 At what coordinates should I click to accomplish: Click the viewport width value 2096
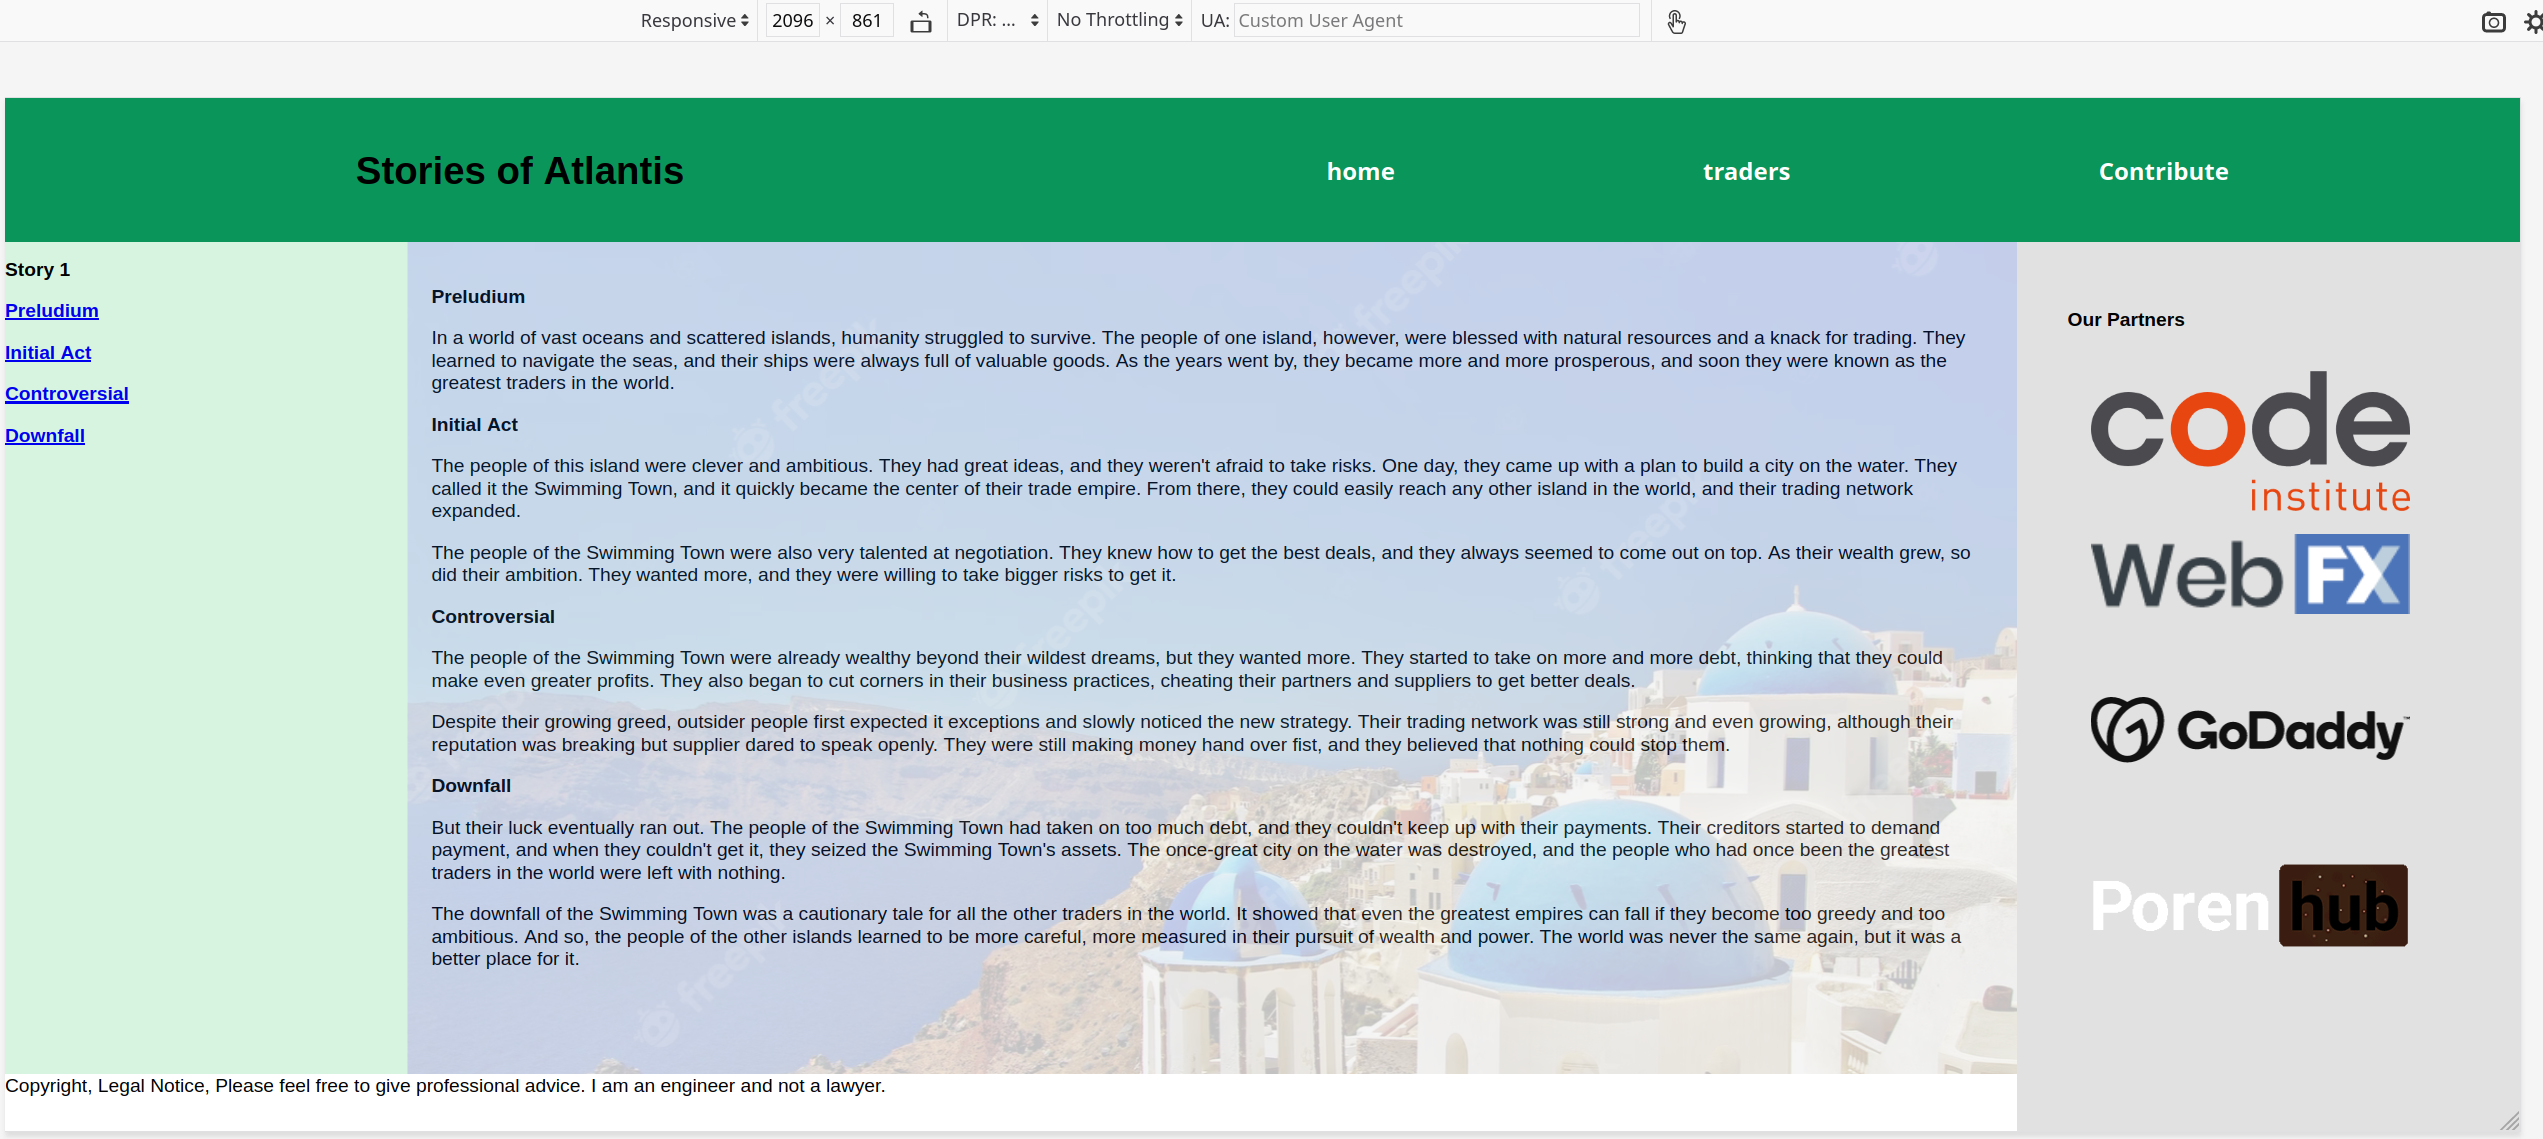click(791, 19)
